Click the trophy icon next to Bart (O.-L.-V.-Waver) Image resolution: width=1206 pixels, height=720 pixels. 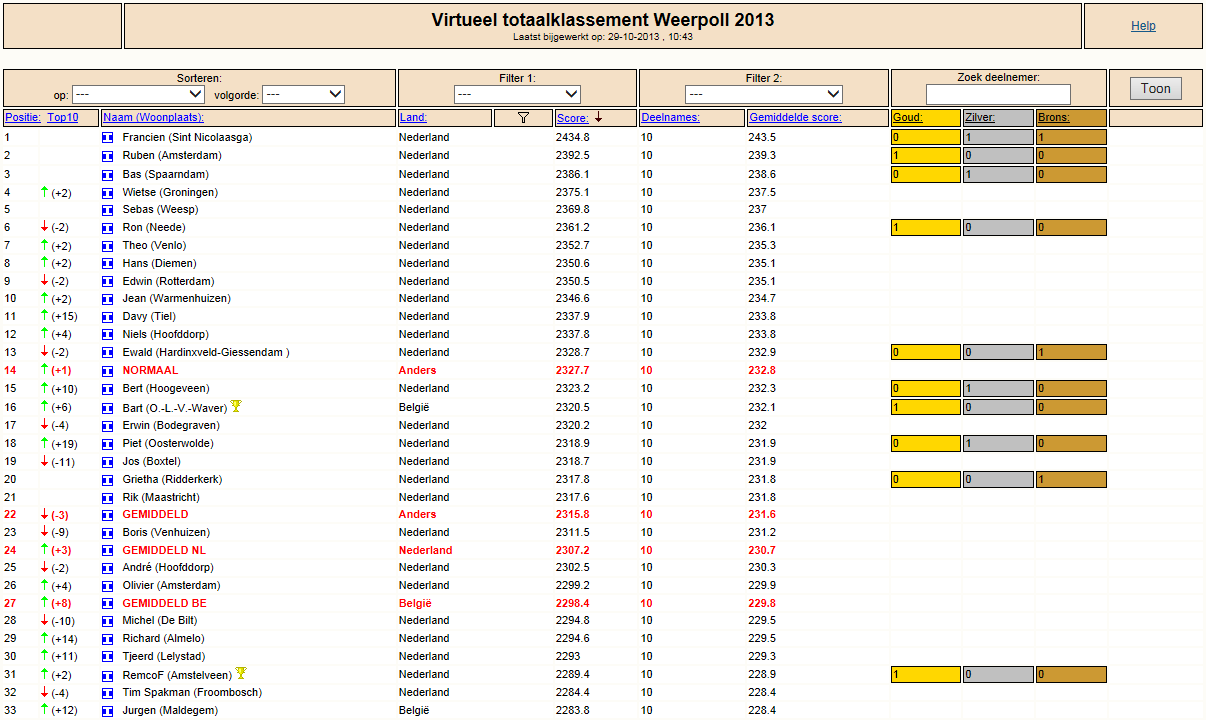(x=236, y=406)
